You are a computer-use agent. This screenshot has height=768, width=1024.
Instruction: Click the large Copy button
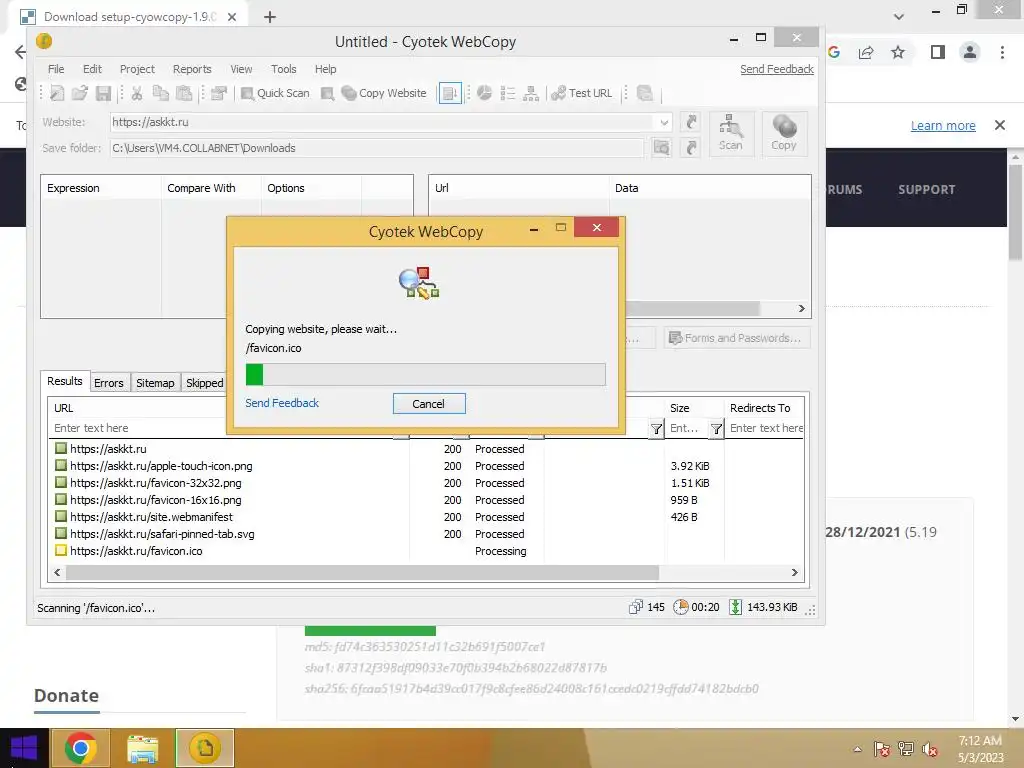pos(784,133)
